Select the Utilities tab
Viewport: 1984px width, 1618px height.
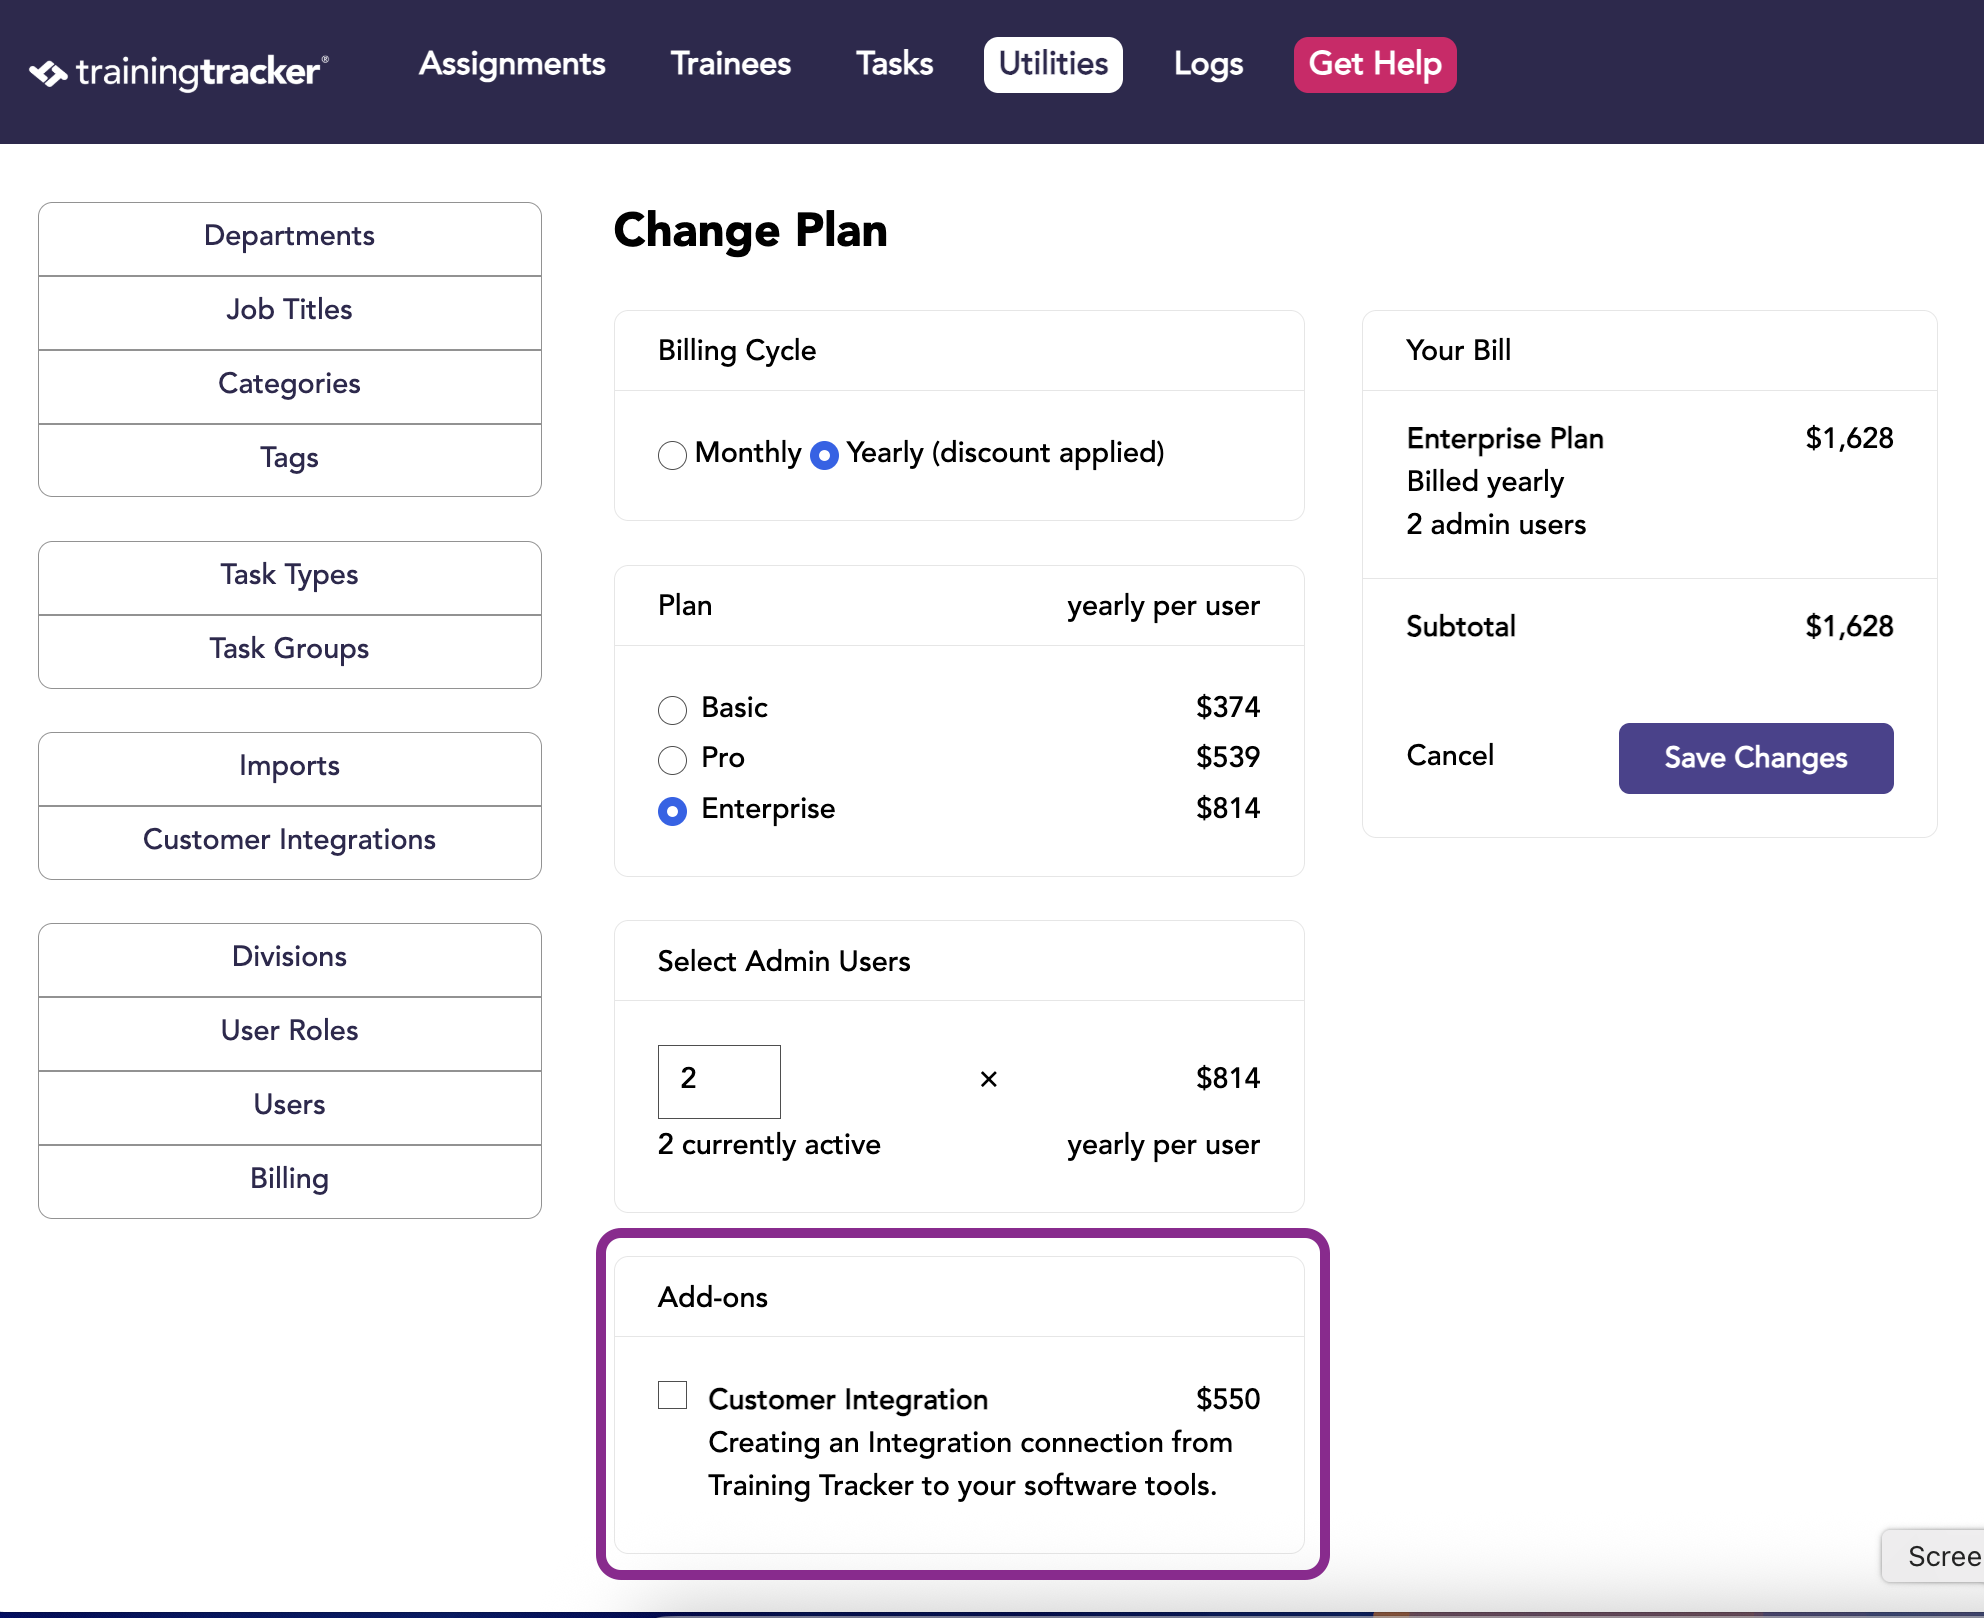click(1053, 65)
